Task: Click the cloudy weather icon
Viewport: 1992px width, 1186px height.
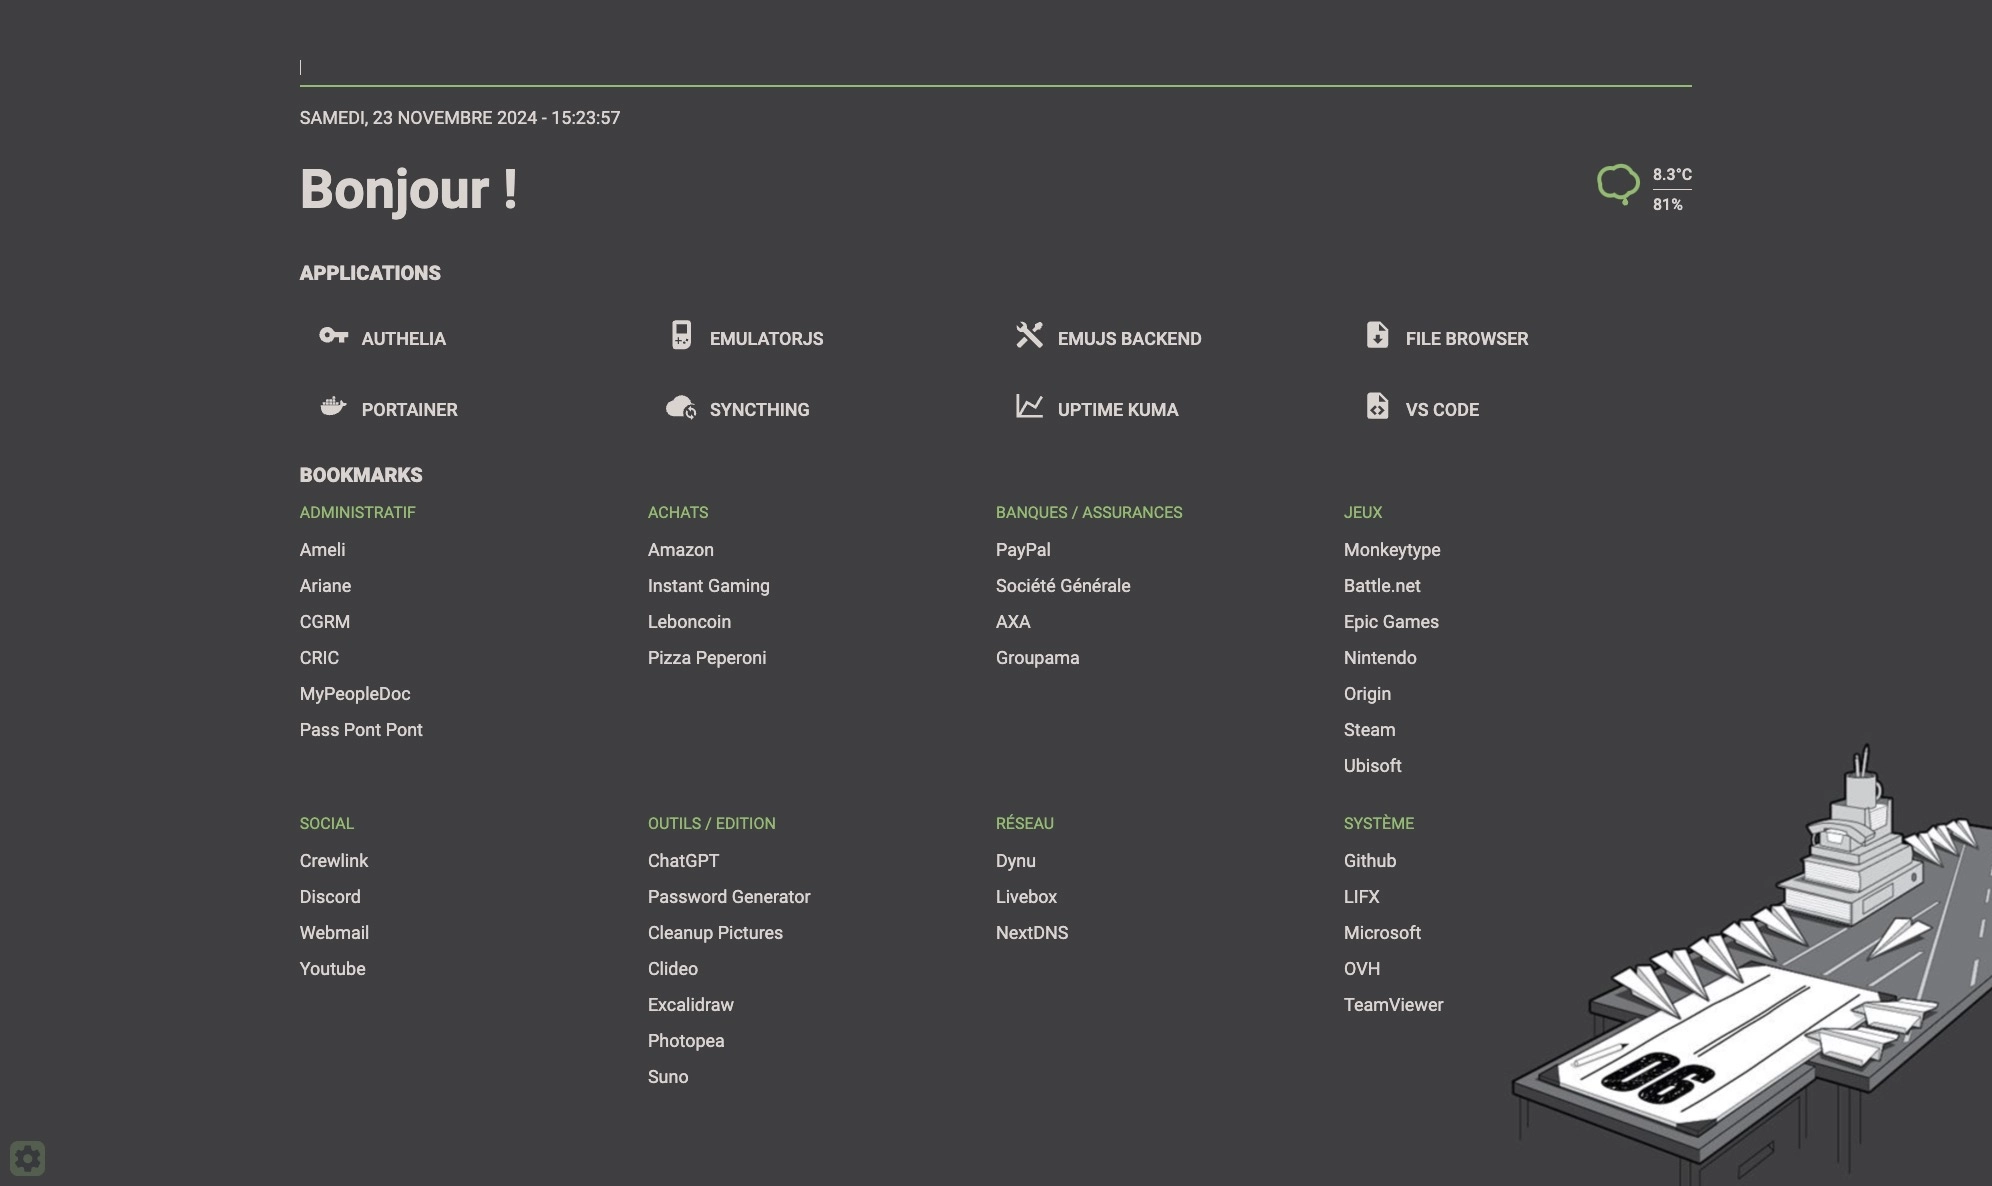Action: [1618, 185]
